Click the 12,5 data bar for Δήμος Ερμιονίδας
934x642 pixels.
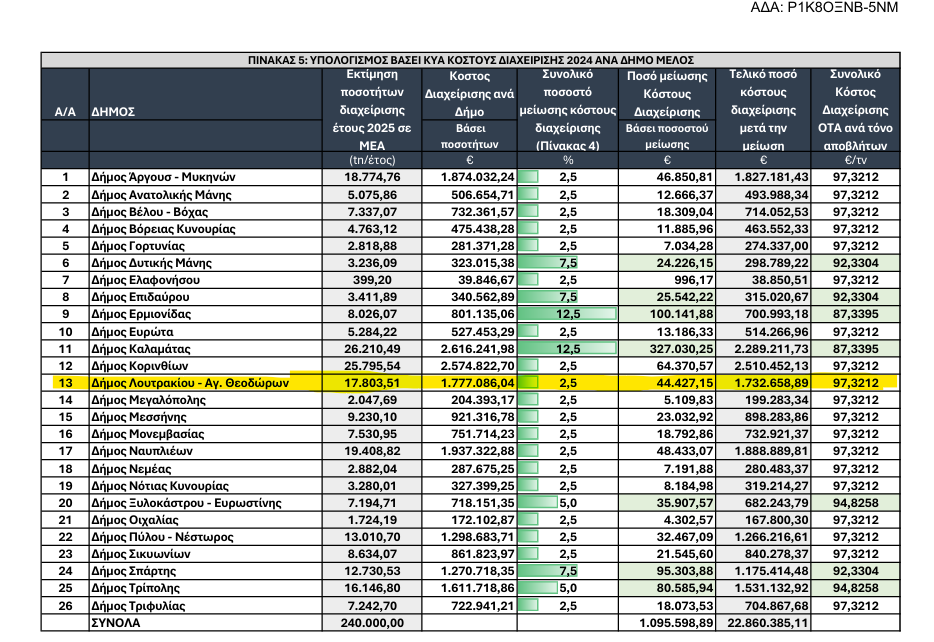pyautogui.click(x=568, y=314)
